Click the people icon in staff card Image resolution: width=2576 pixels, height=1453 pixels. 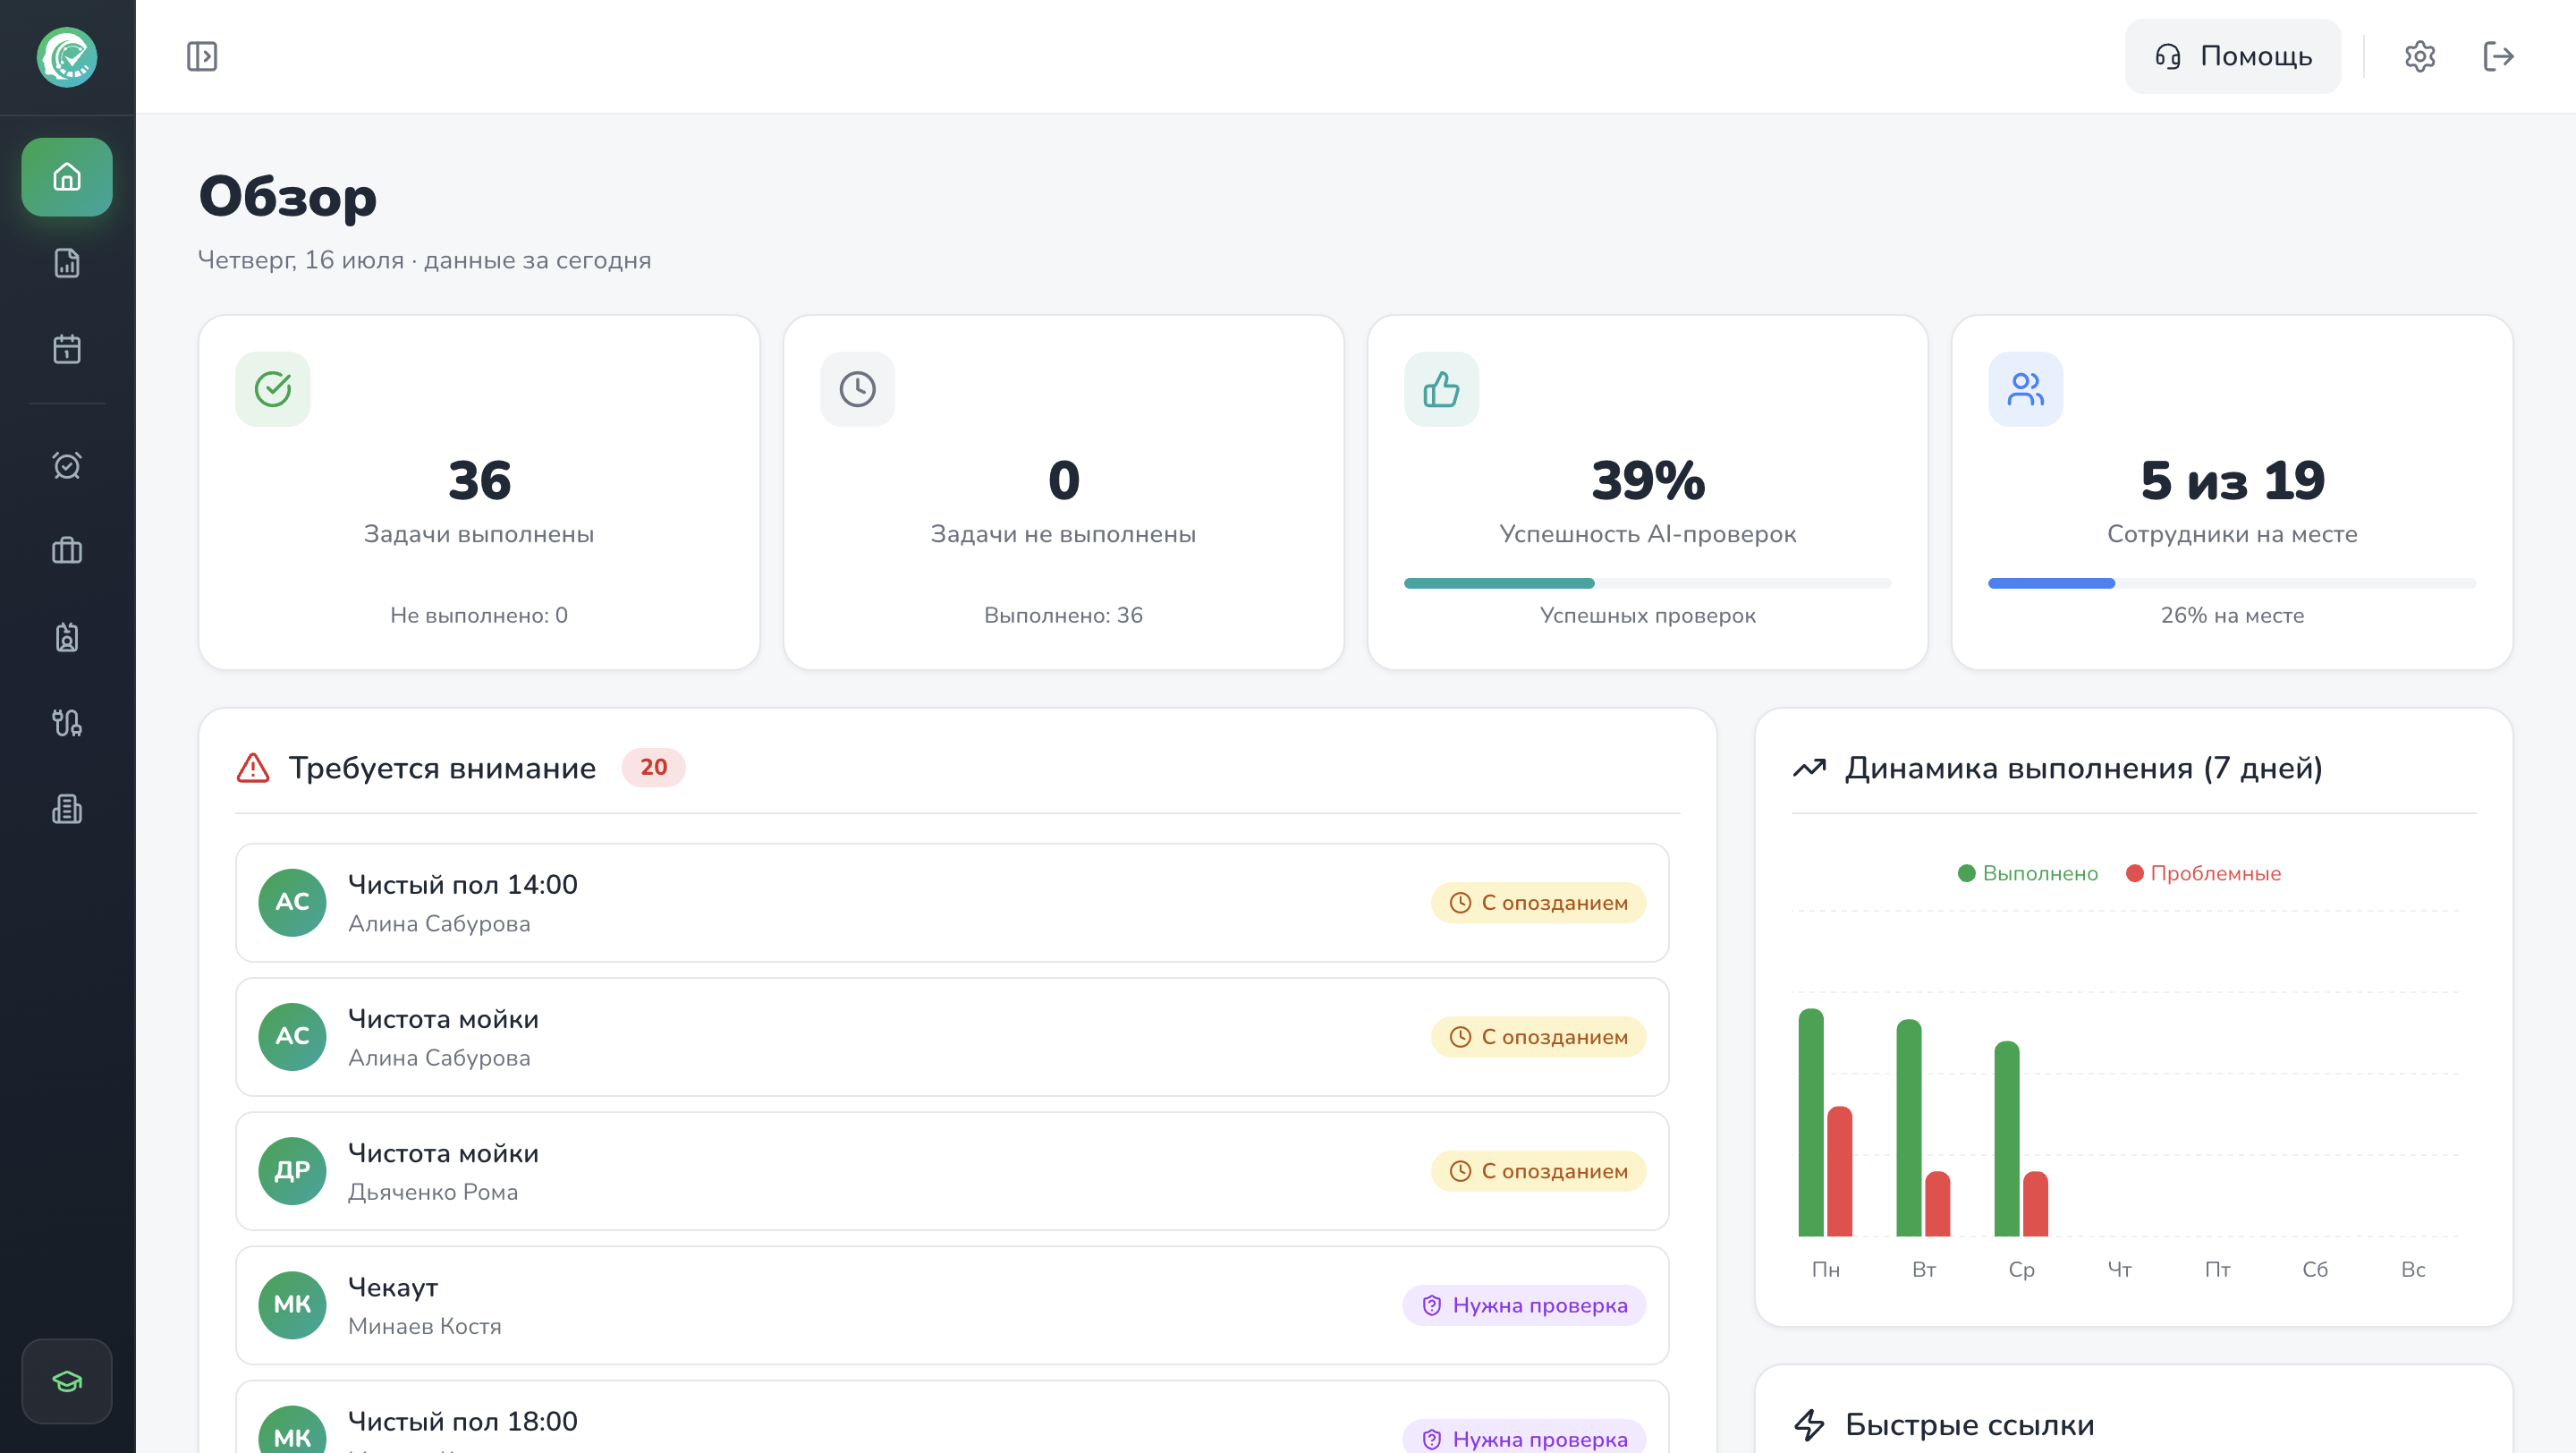[2025, 389]
